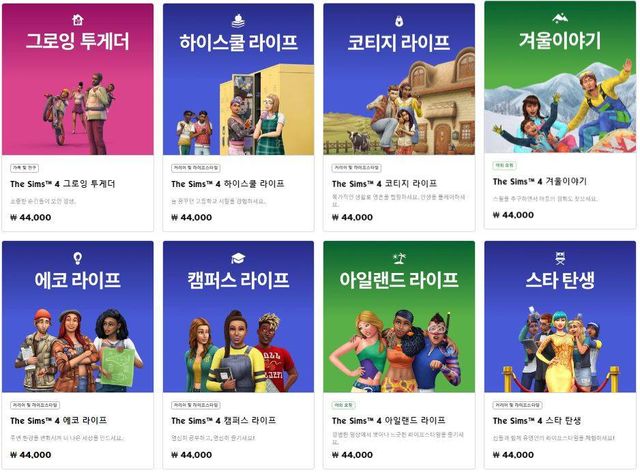
Task: Open The Sims 4 겨울이야기 title link
Action: point(540,182)
